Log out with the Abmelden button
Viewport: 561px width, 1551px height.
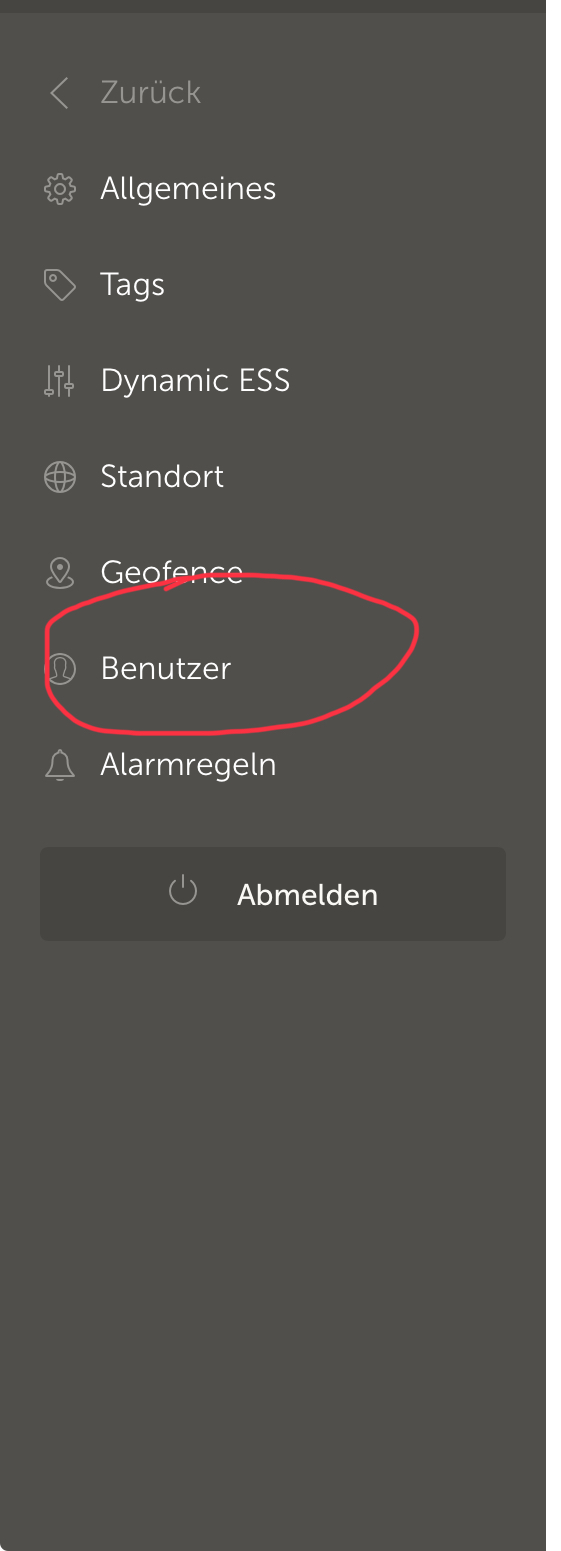tap(273, 894)
